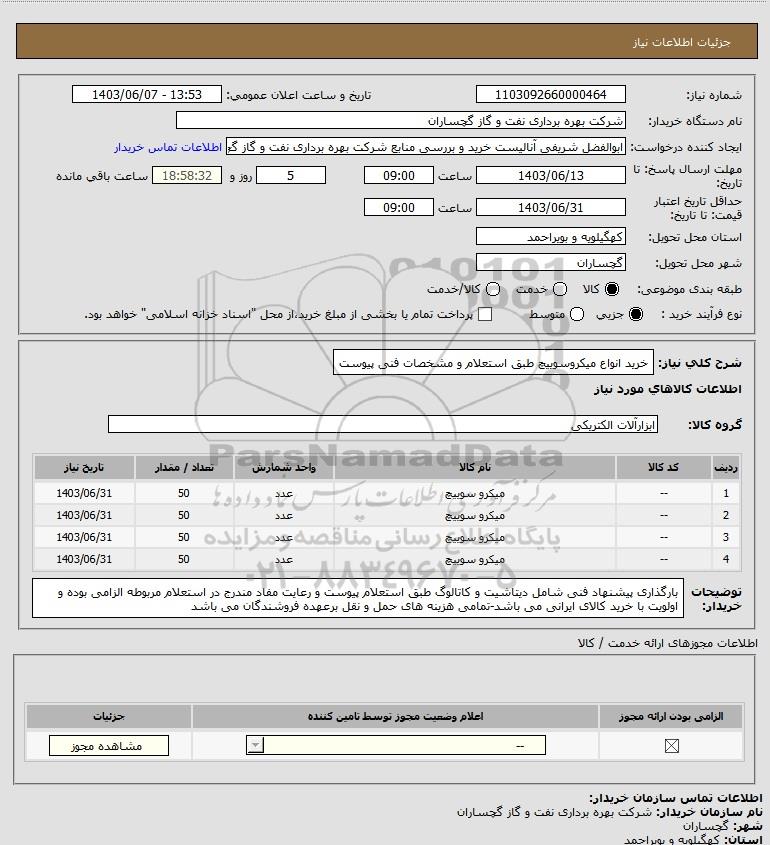
Task: Click row number 3 in goods table
Action: click(726, 537)
